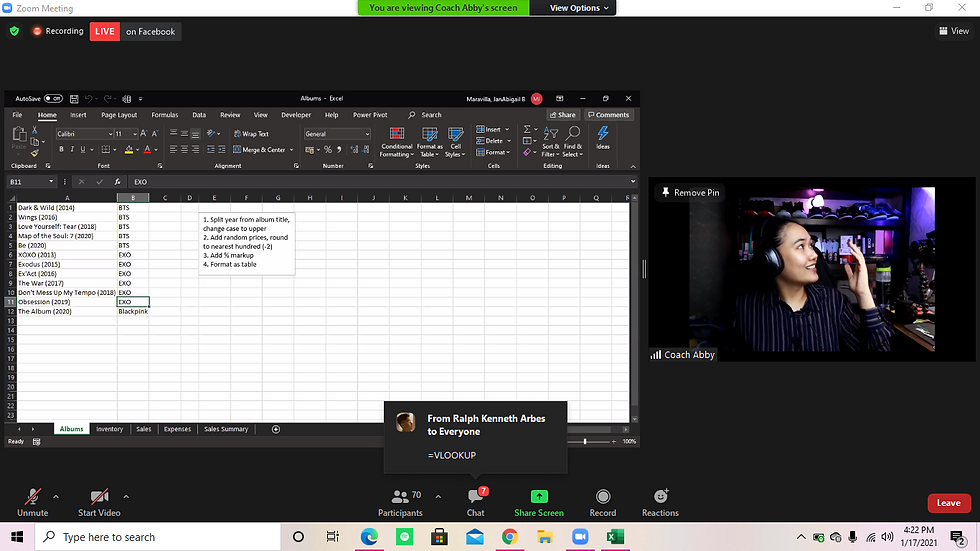
Task: Open Google Chrome from the taskbar
Action: click(x=509, y=537)
